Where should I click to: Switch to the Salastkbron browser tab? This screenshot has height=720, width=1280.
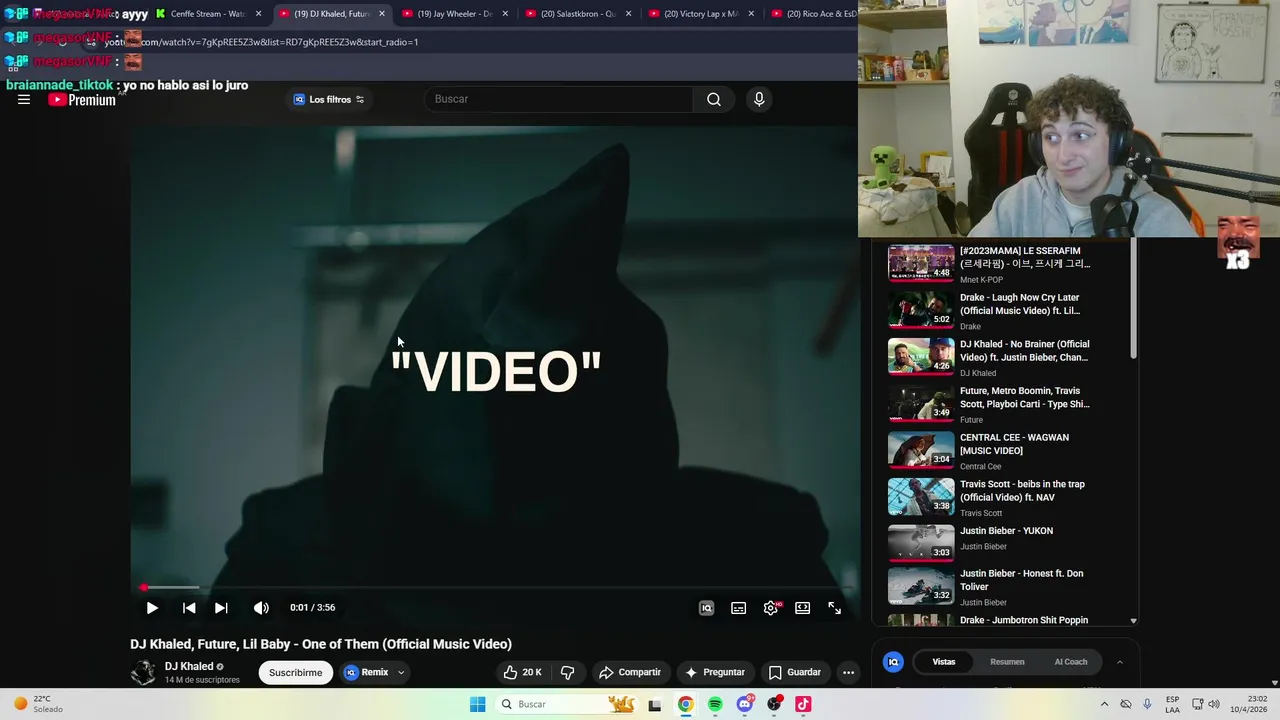(x=578, y=14)
